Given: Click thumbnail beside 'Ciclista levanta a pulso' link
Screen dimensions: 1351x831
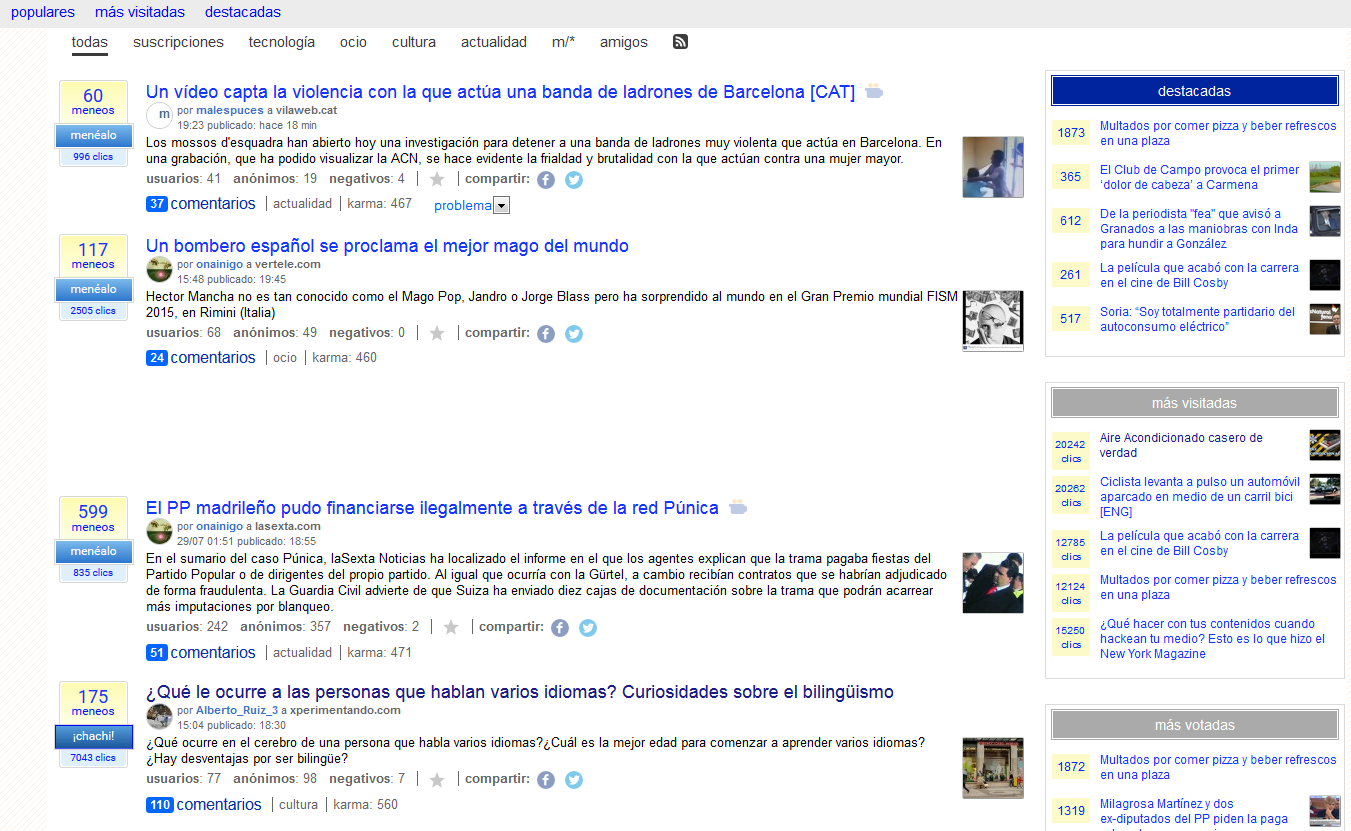Looking at the screenshot, I should tap(1325, 489).
